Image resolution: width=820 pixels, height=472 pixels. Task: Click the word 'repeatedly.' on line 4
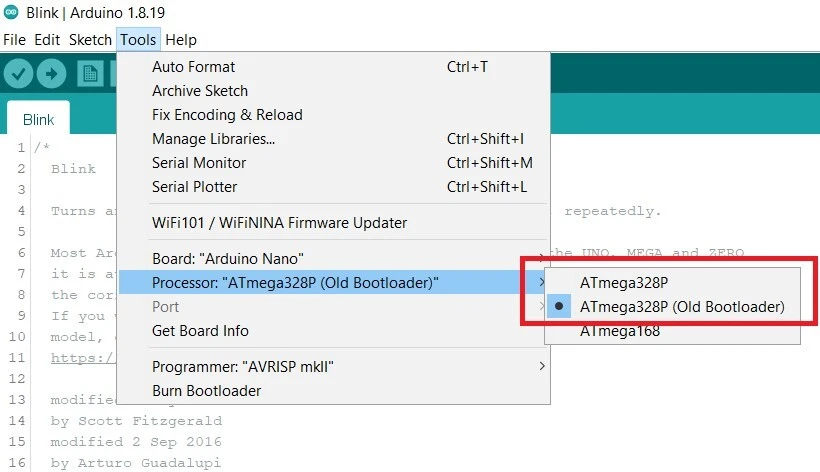(x=612, y=211)
